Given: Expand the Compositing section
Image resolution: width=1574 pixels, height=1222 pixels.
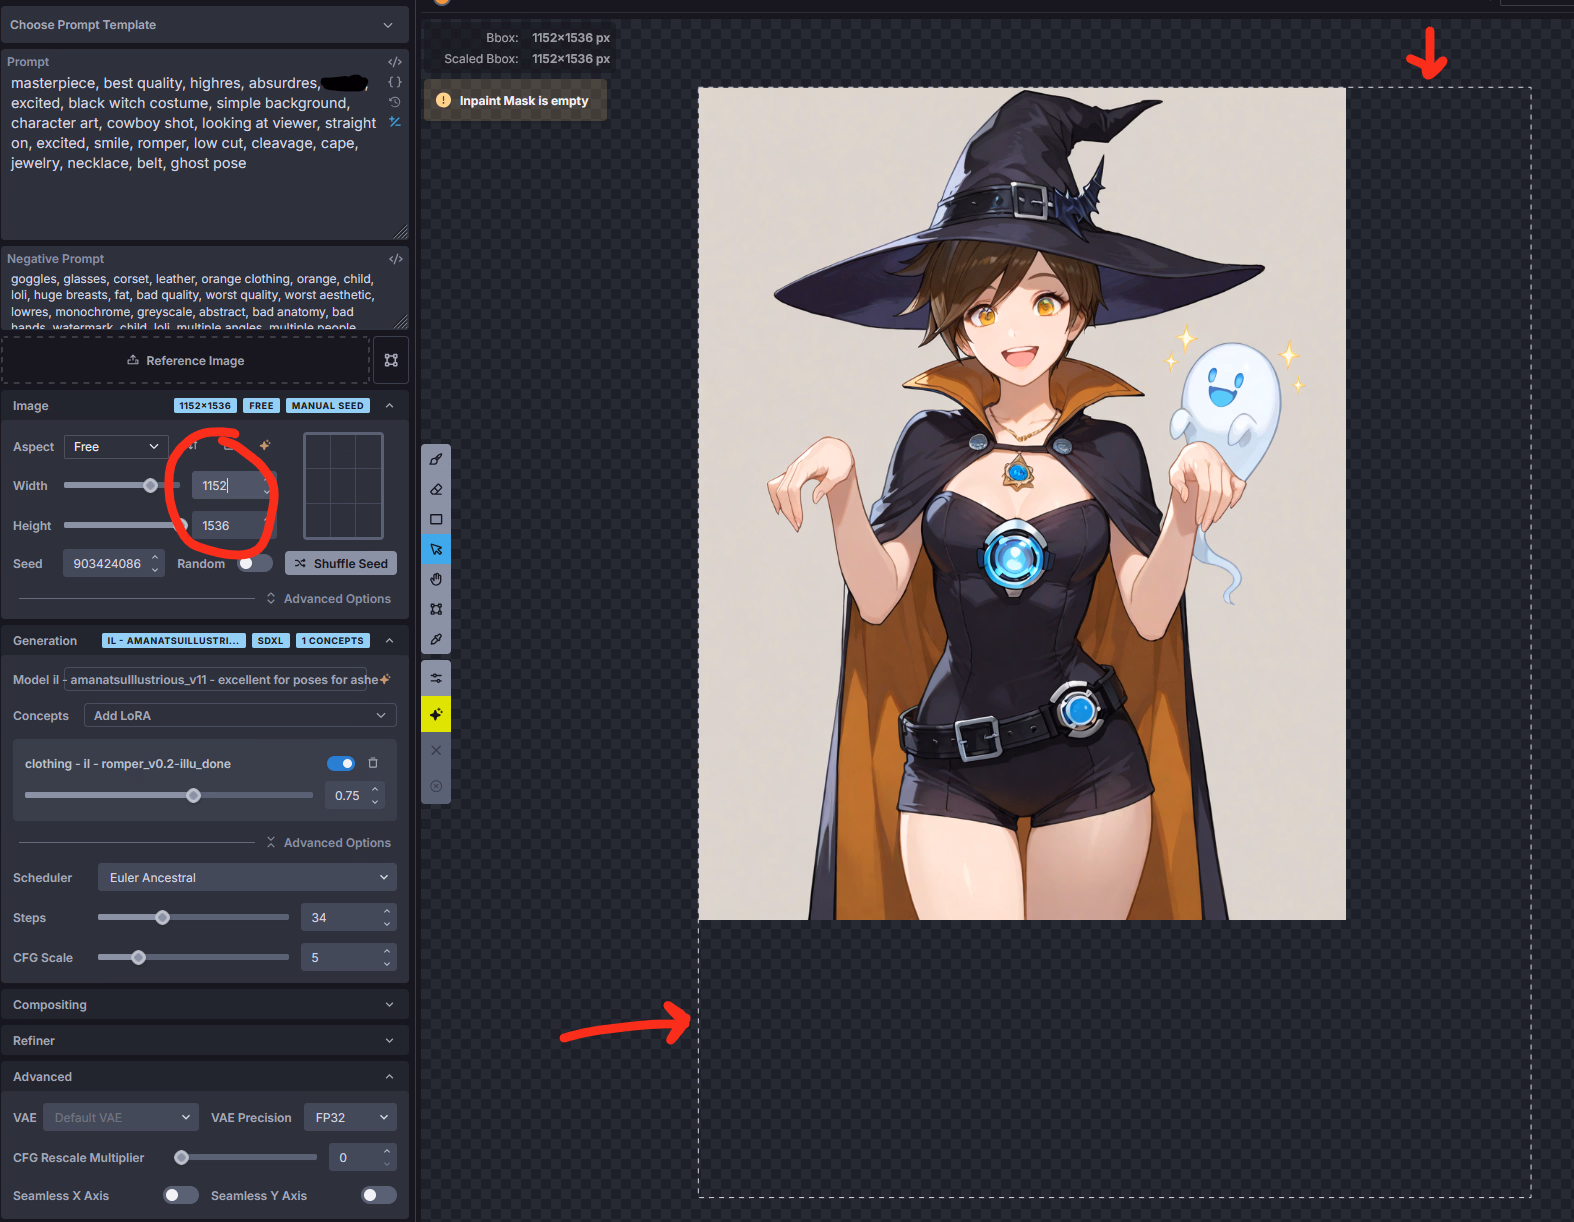Looking at the screenshot, I should [204, 1005].
